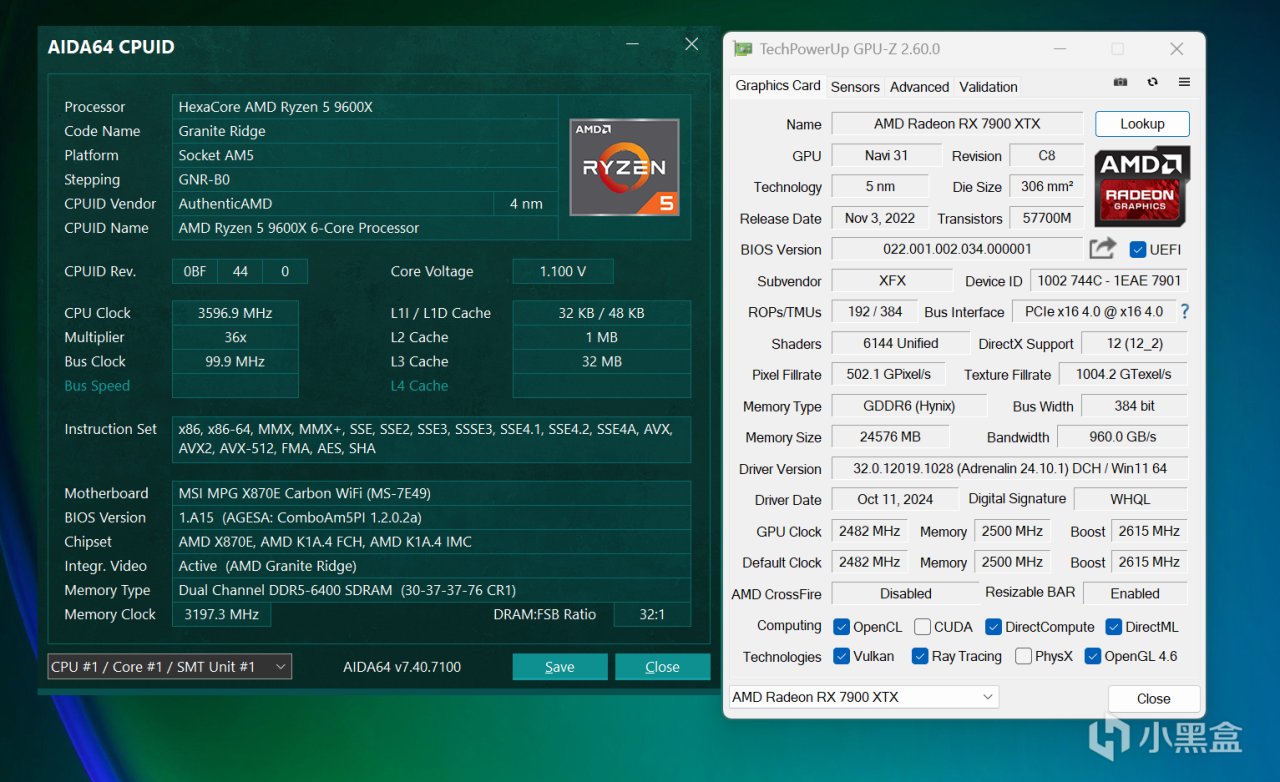The image size is (1280, 782).
Task: Click the Memory Size 24576 MB field
Action: [889, 437]
